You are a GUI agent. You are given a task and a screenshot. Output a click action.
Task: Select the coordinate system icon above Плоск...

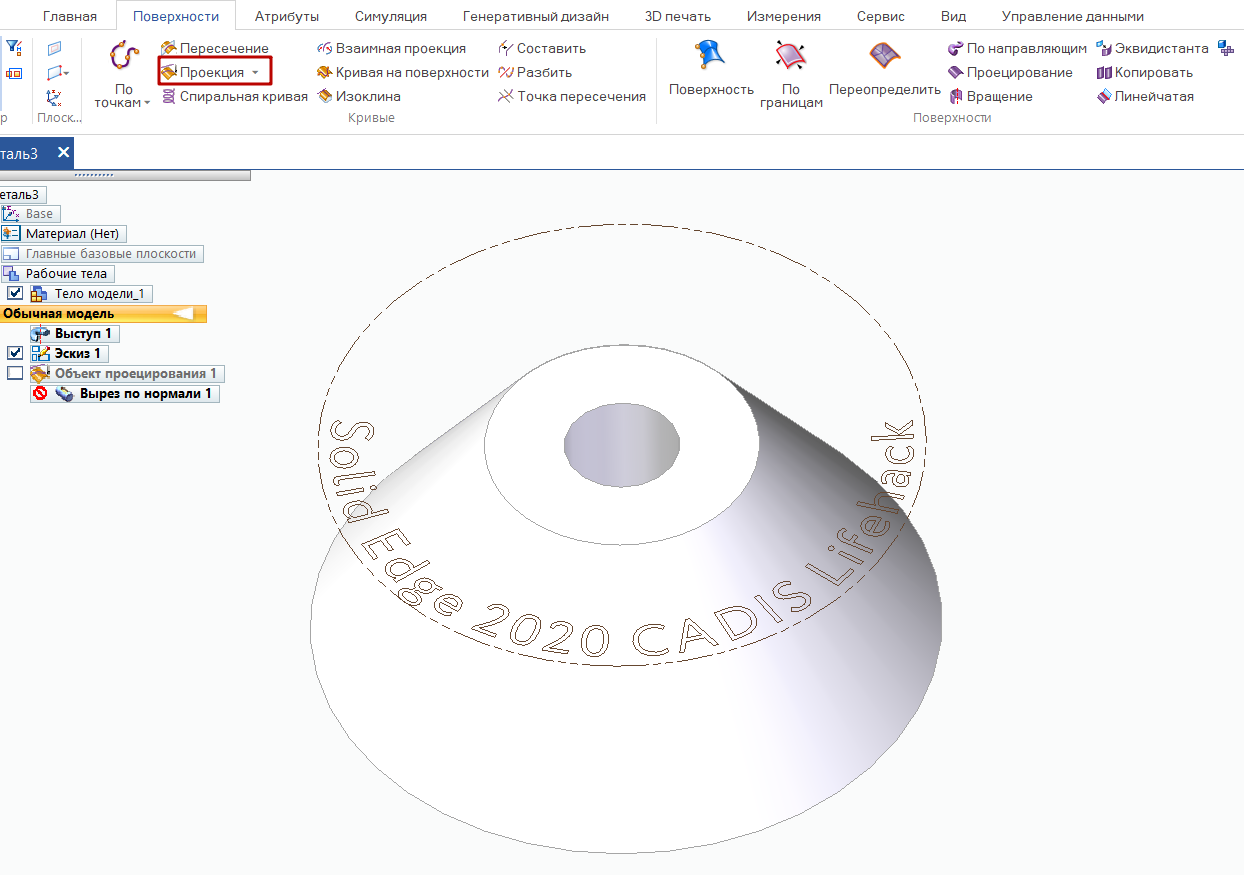click(54, 97)
